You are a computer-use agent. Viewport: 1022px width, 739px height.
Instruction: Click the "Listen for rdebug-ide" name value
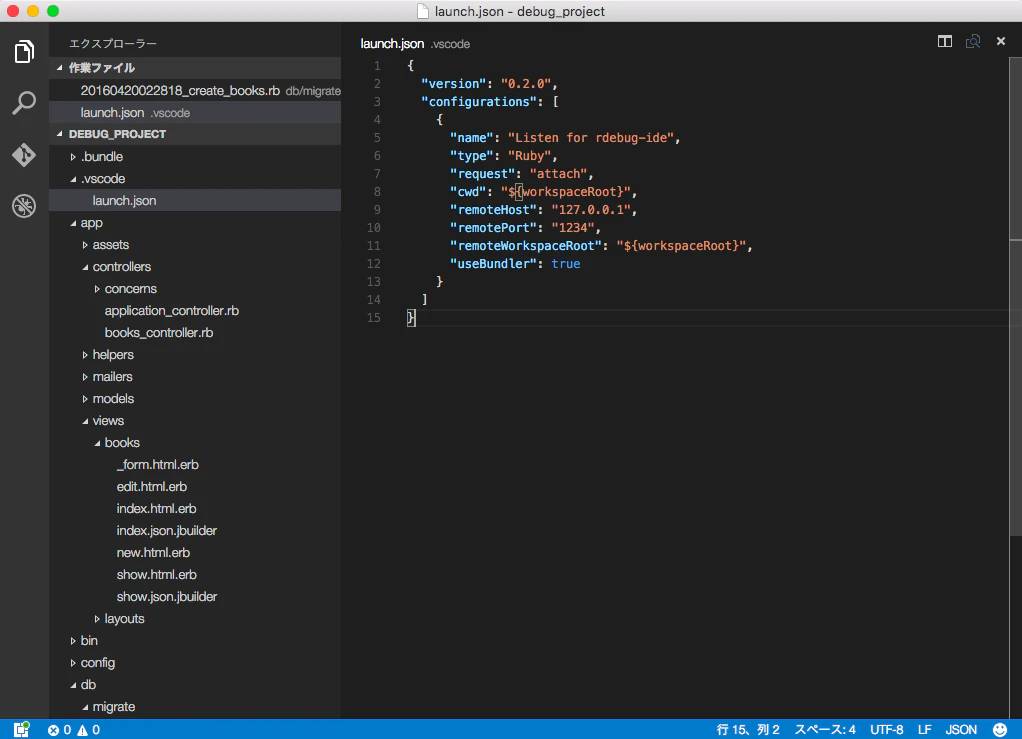(x=593, y=138)
